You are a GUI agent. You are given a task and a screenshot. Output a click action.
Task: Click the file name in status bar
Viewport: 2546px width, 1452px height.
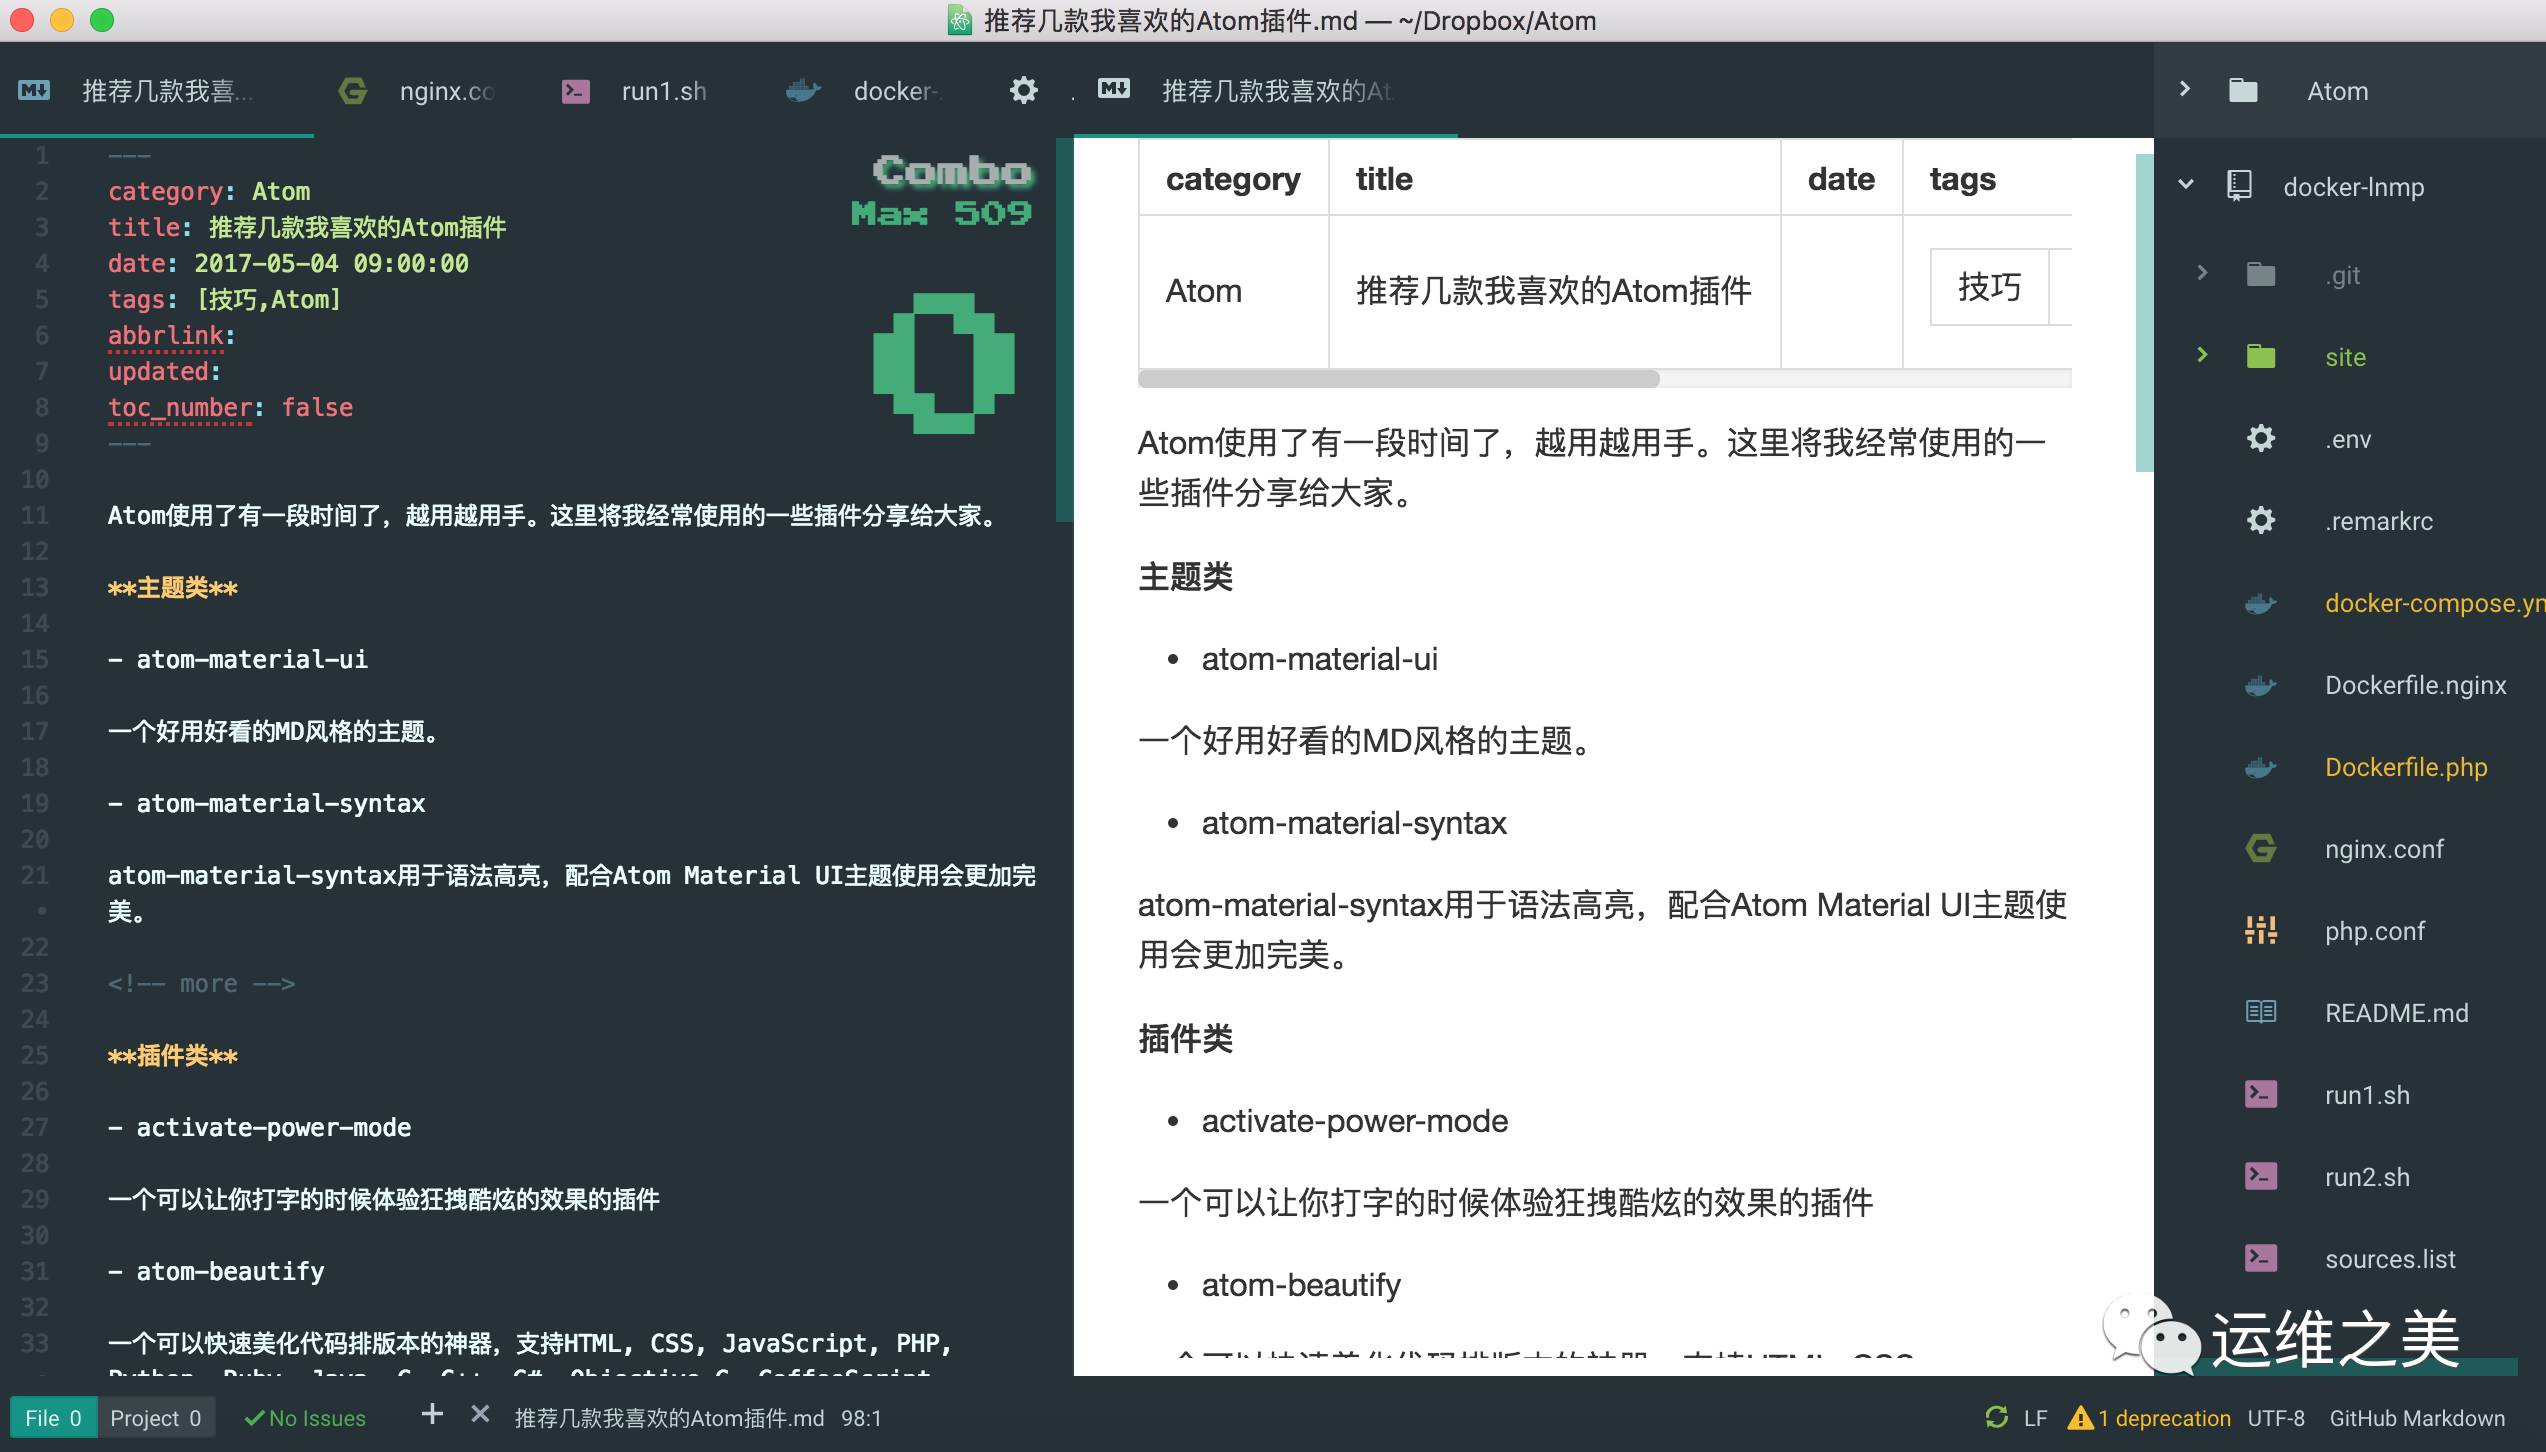coord(669,1418)
